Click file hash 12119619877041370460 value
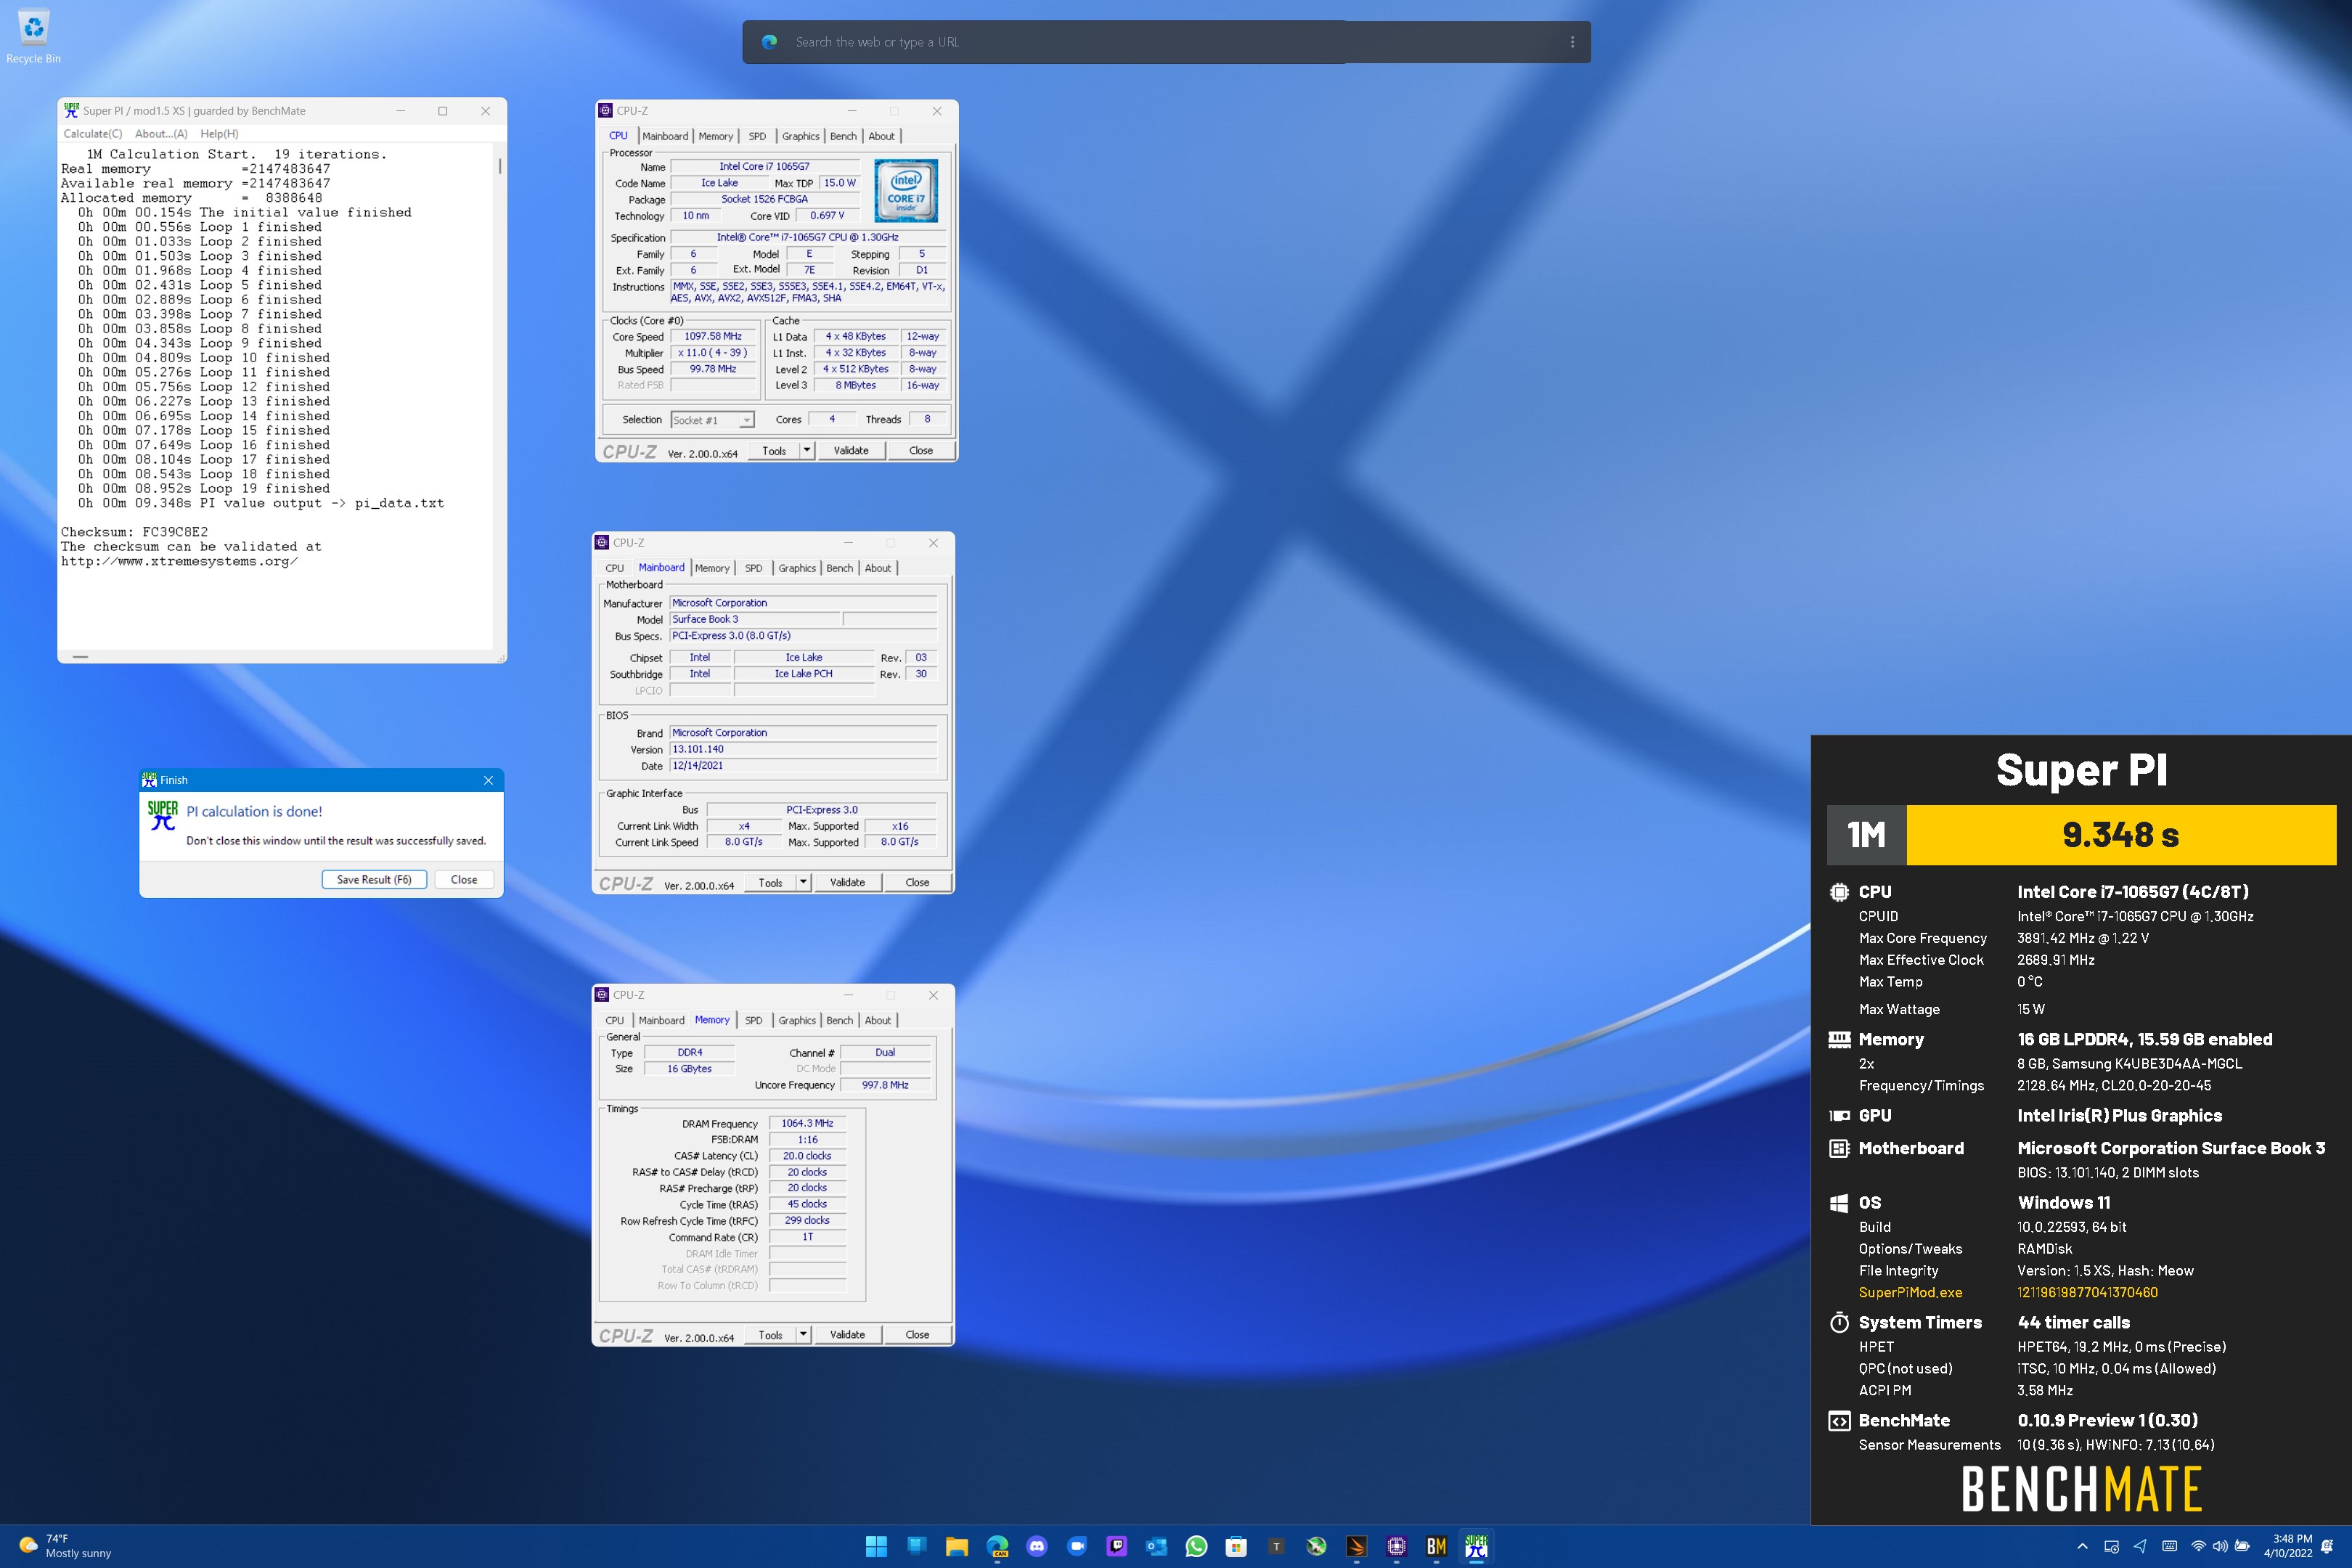 click(x=2087, y=1292)
